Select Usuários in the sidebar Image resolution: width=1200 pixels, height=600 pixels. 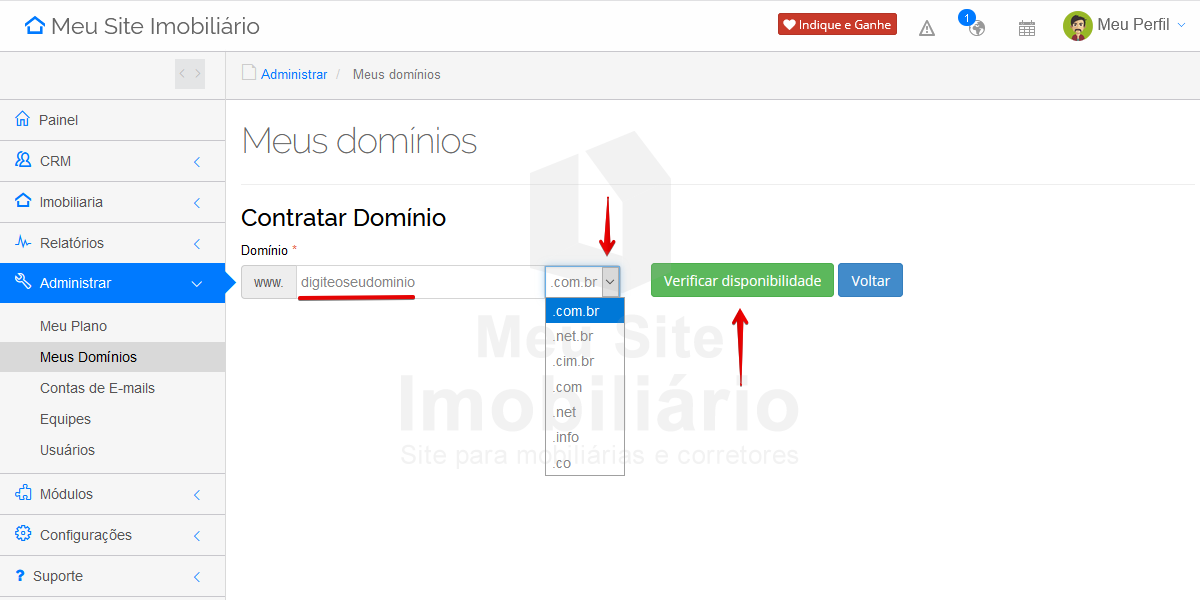click(67, 450)
